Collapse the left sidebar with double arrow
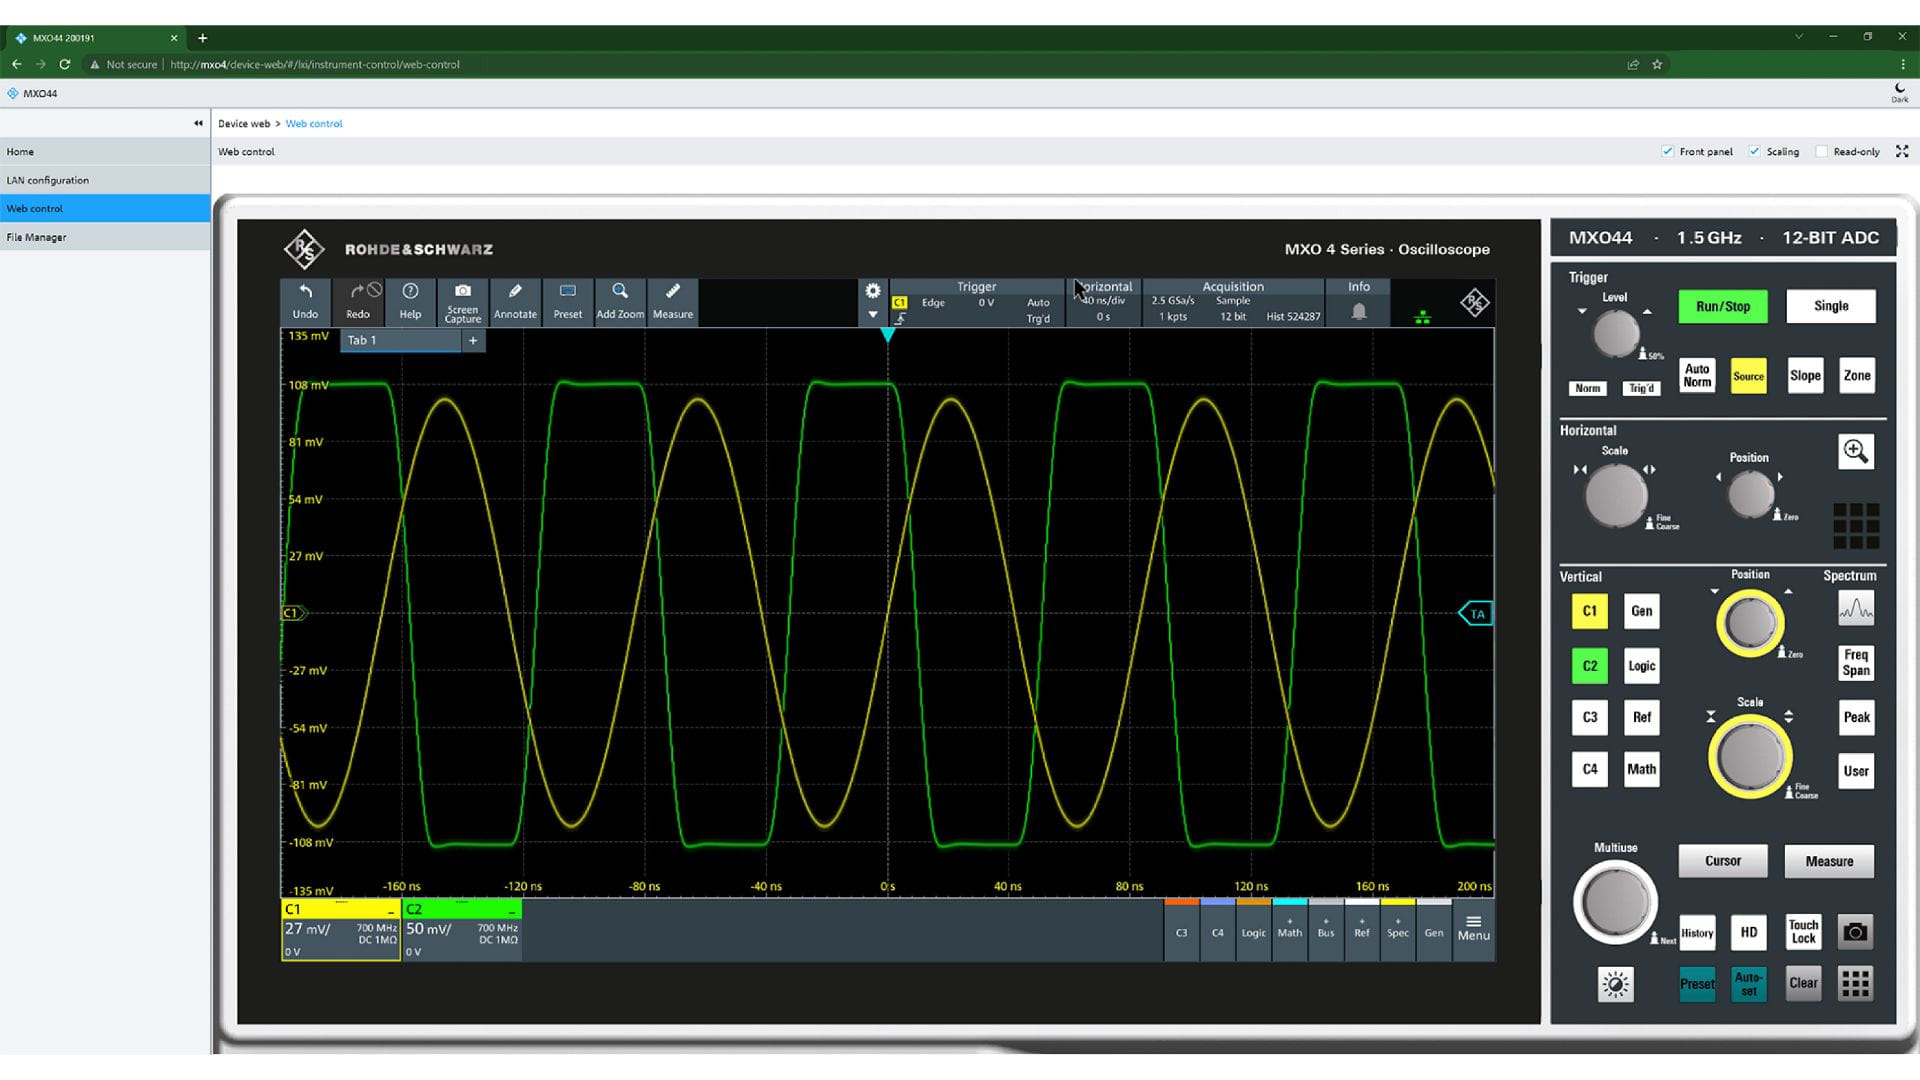 (x=198, y=123)
